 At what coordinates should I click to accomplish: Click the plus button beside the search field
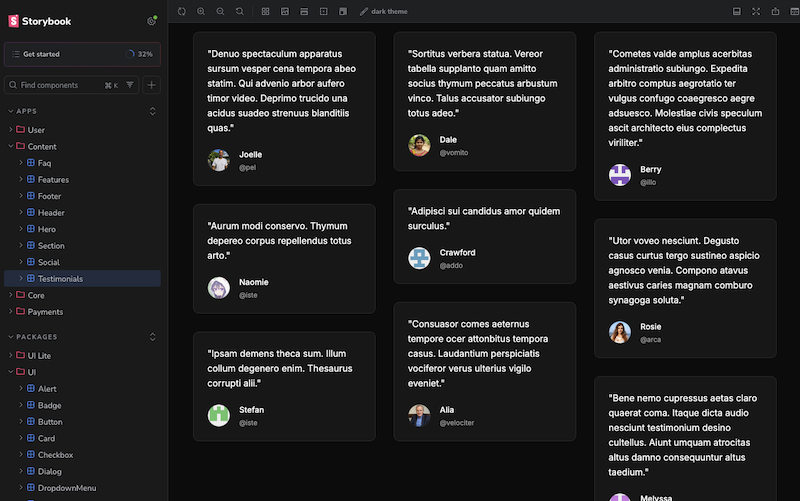point(152,85)
